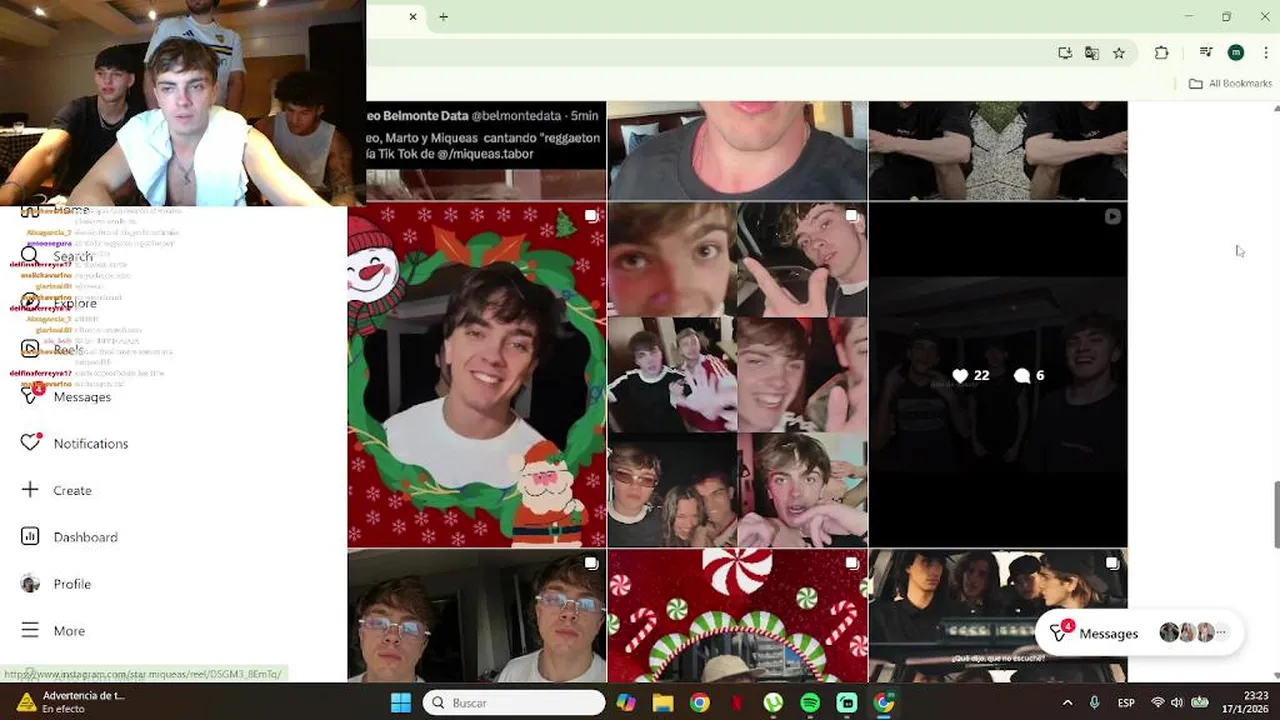Close the current browser tab

point(413,16)
